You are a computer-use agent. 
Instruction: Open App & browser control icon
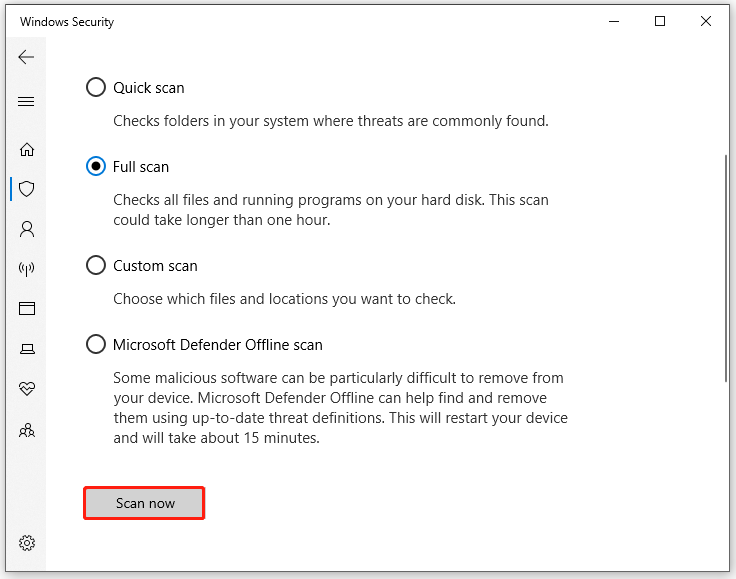click(x=27, y=309)
